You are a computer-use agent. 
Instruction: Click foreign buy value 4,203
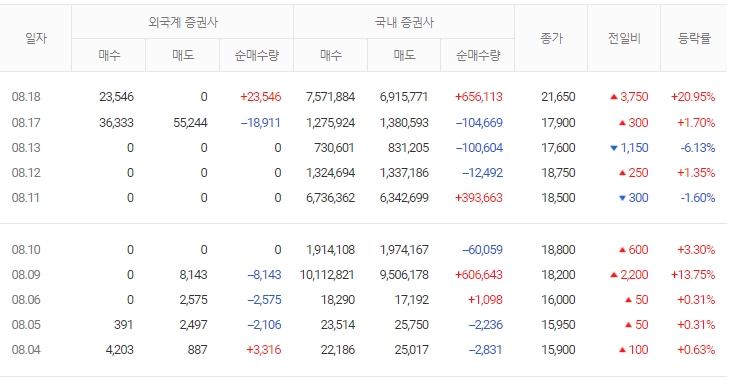tap(119, 350)
